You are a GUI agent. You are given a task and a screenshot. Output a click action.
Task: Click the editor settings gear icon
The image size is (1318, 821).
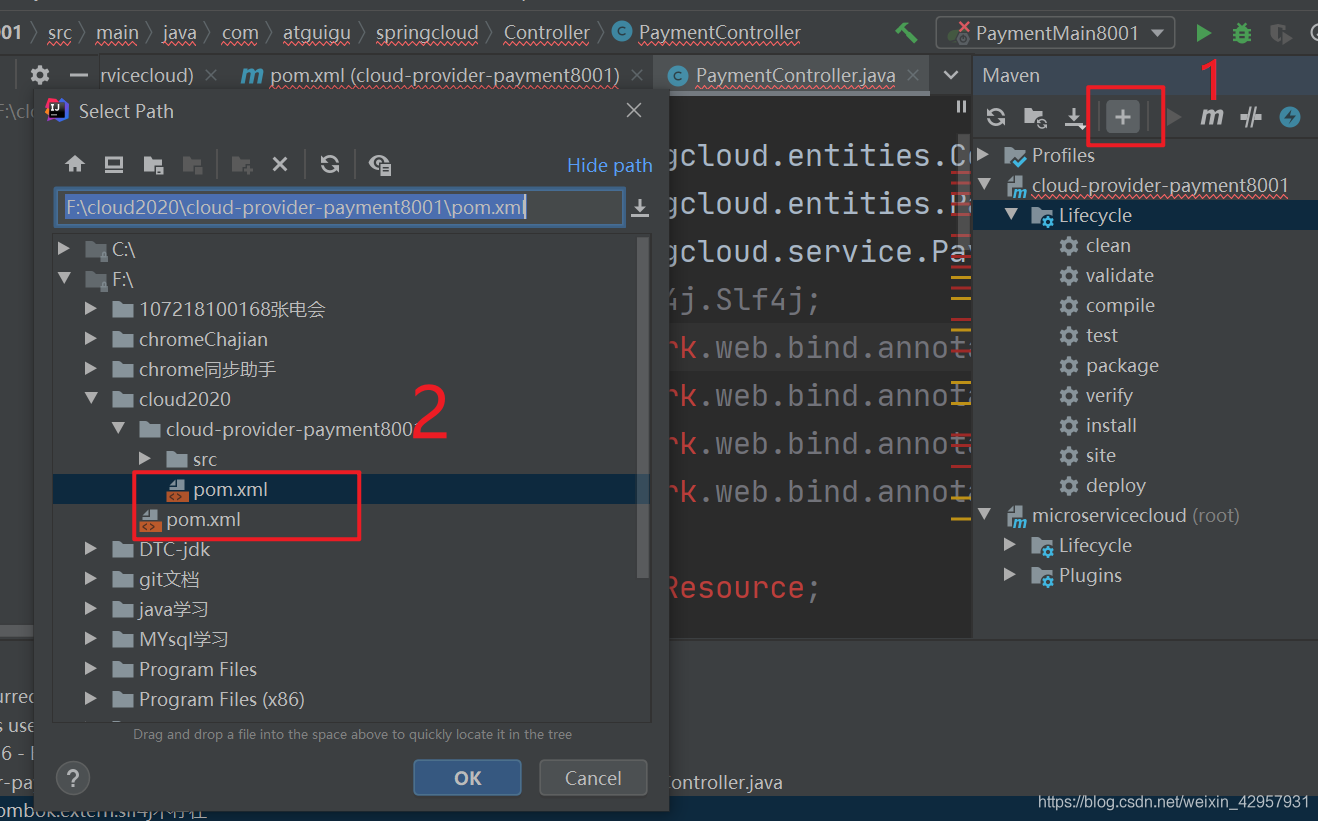point(39,75)
